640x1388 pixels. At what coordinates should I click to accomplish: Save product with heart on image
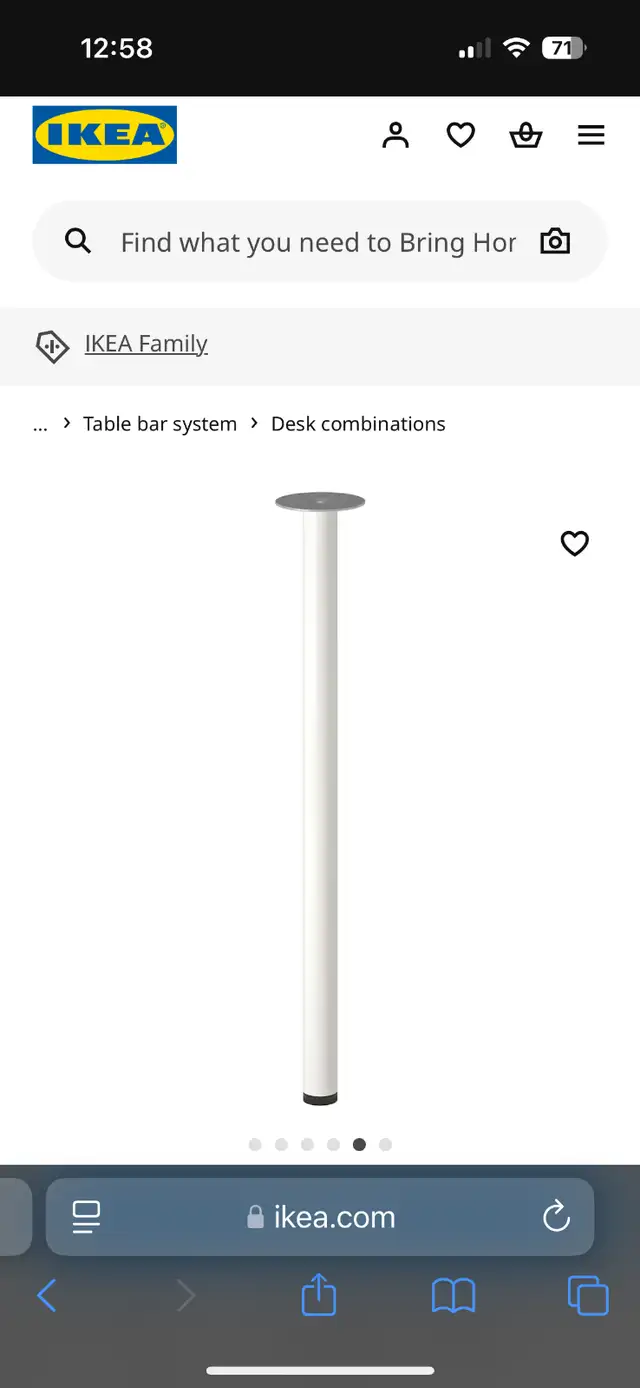tap(574, 543)
